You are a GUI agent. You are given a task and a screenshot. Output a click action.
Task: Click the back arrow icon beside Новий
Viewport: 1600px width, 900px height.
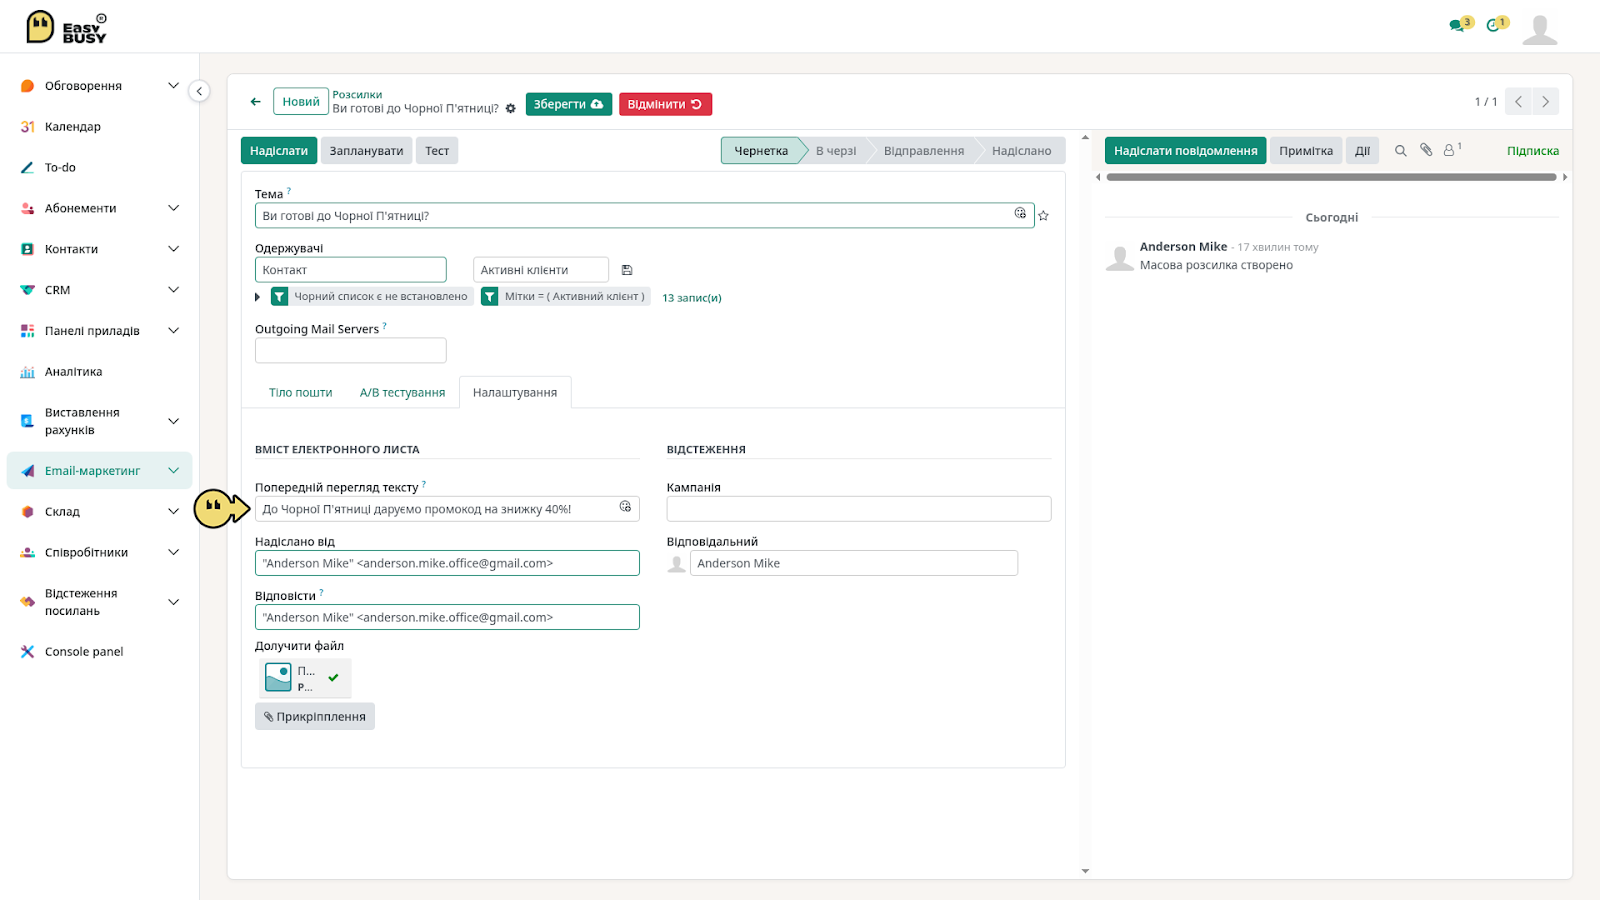point(256,102)
